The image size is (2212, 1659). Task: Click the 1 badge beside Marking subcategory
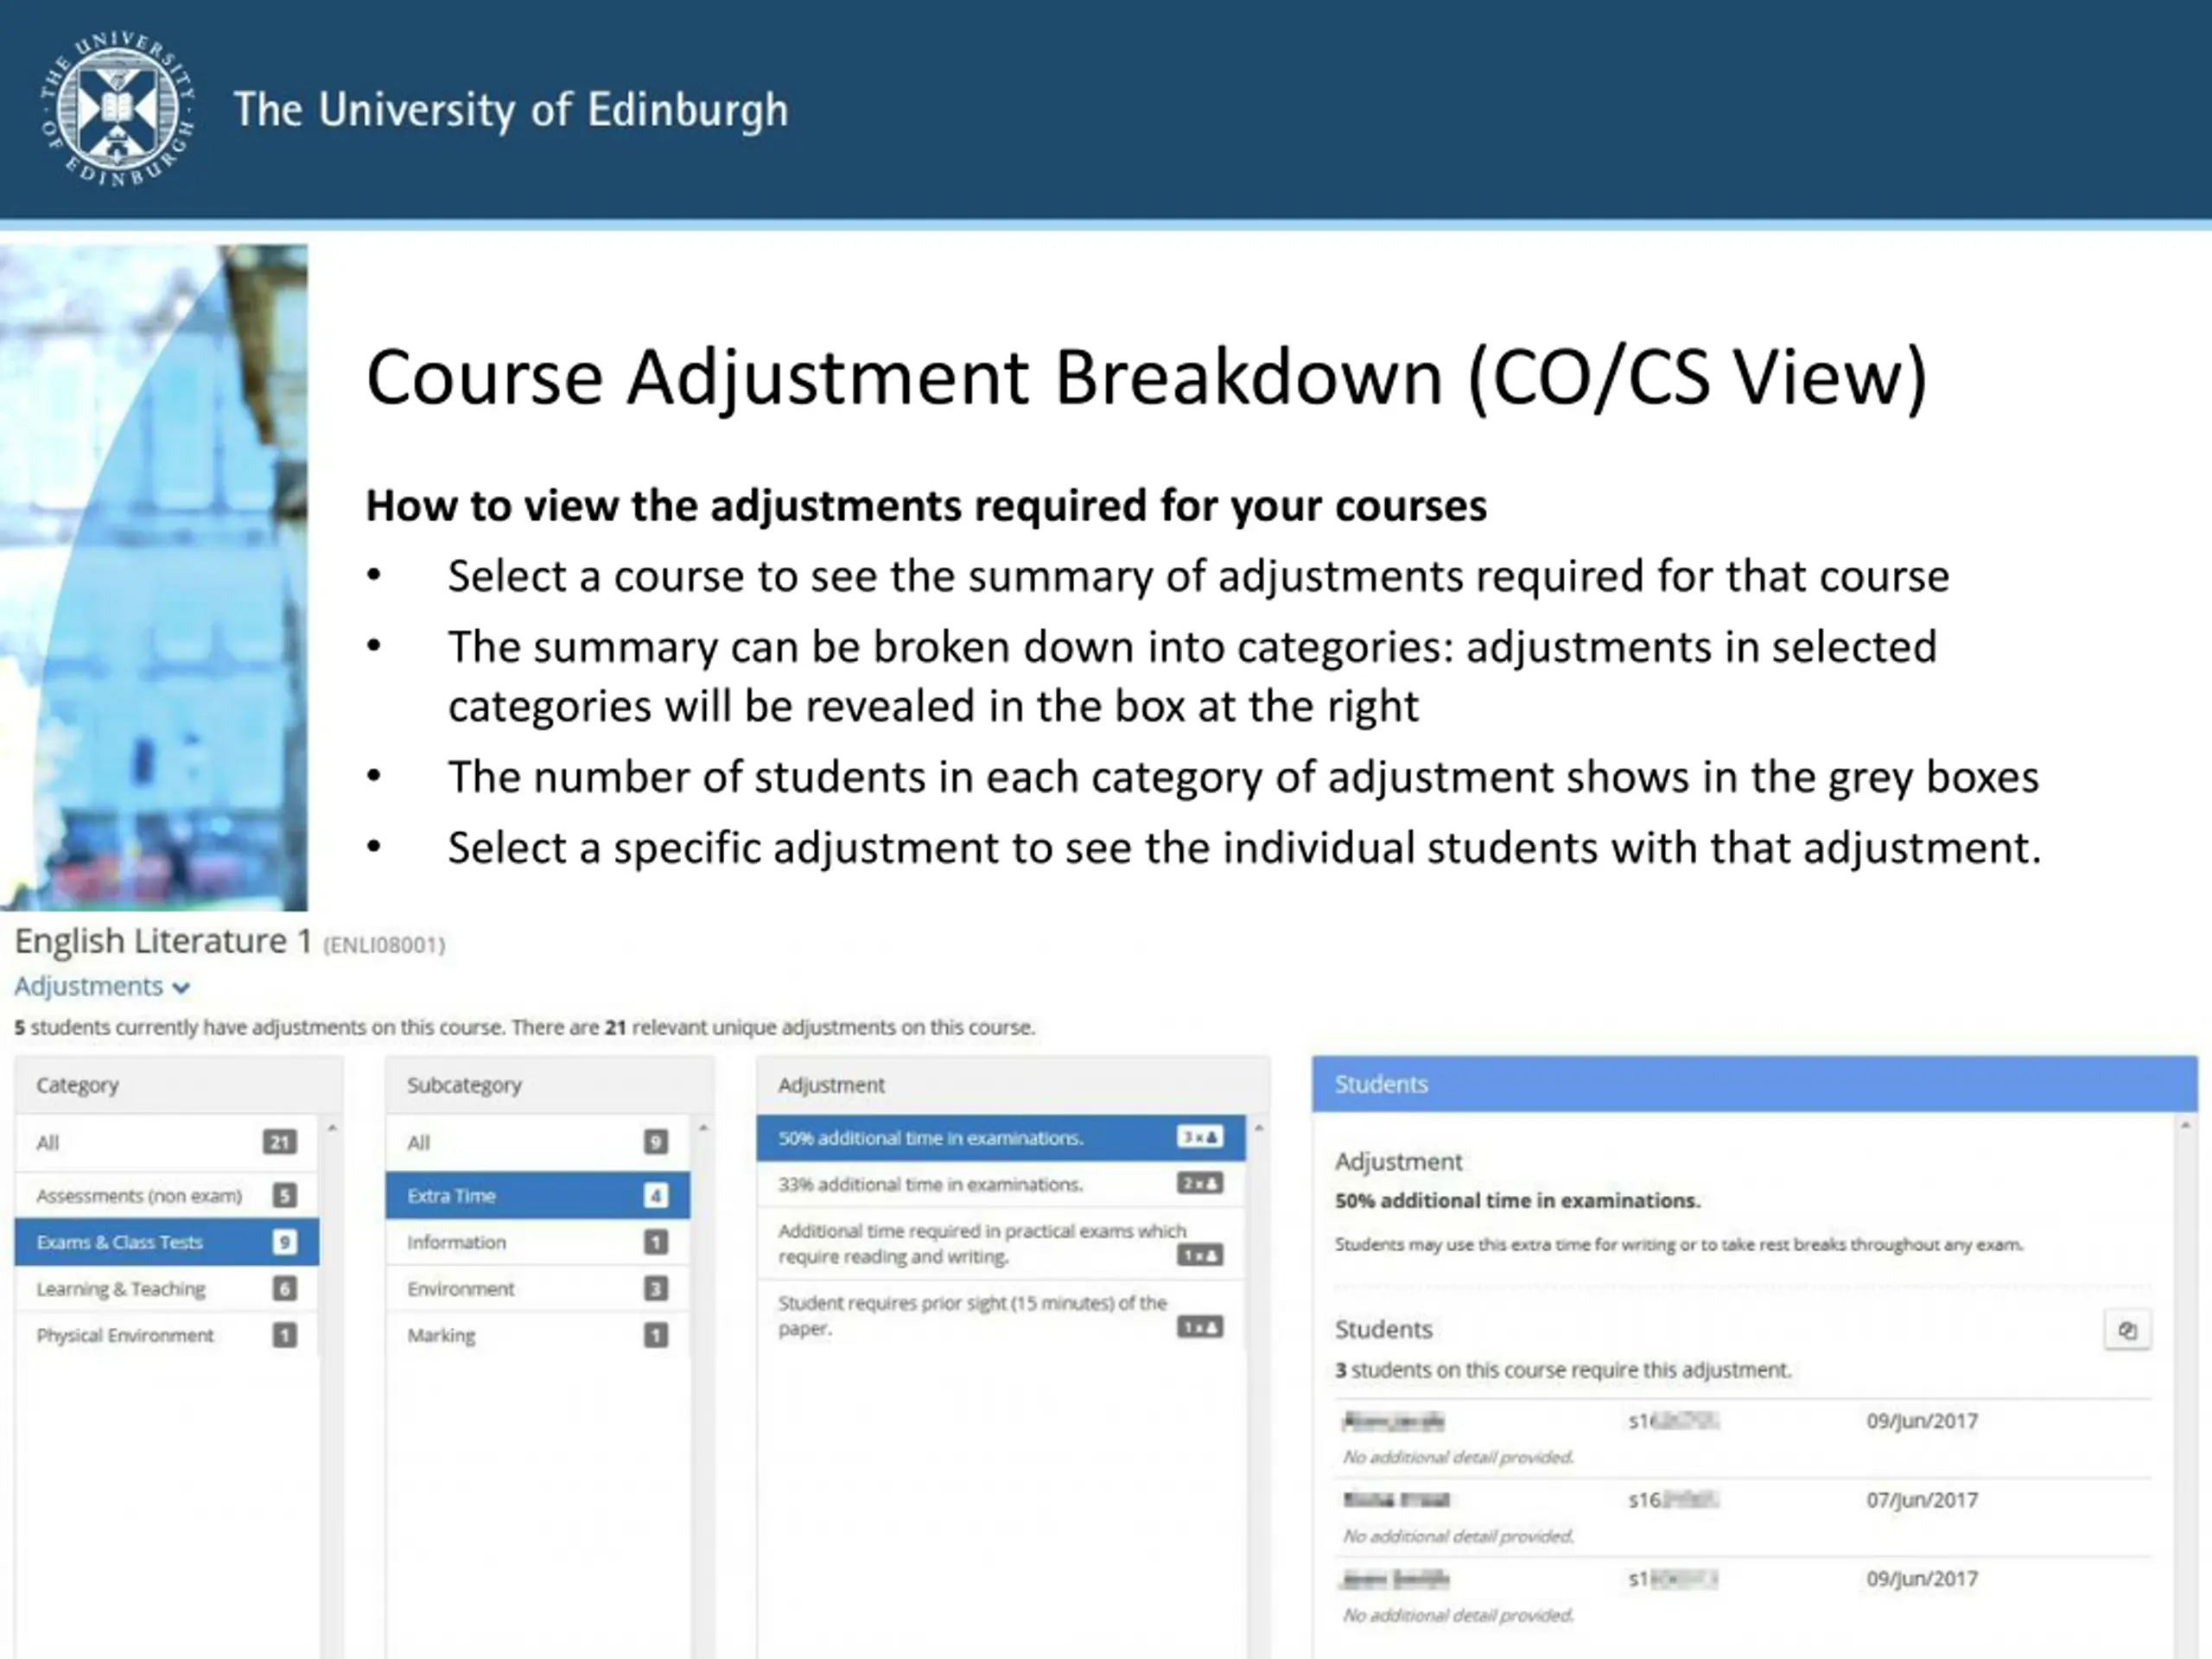(656, 1336)
